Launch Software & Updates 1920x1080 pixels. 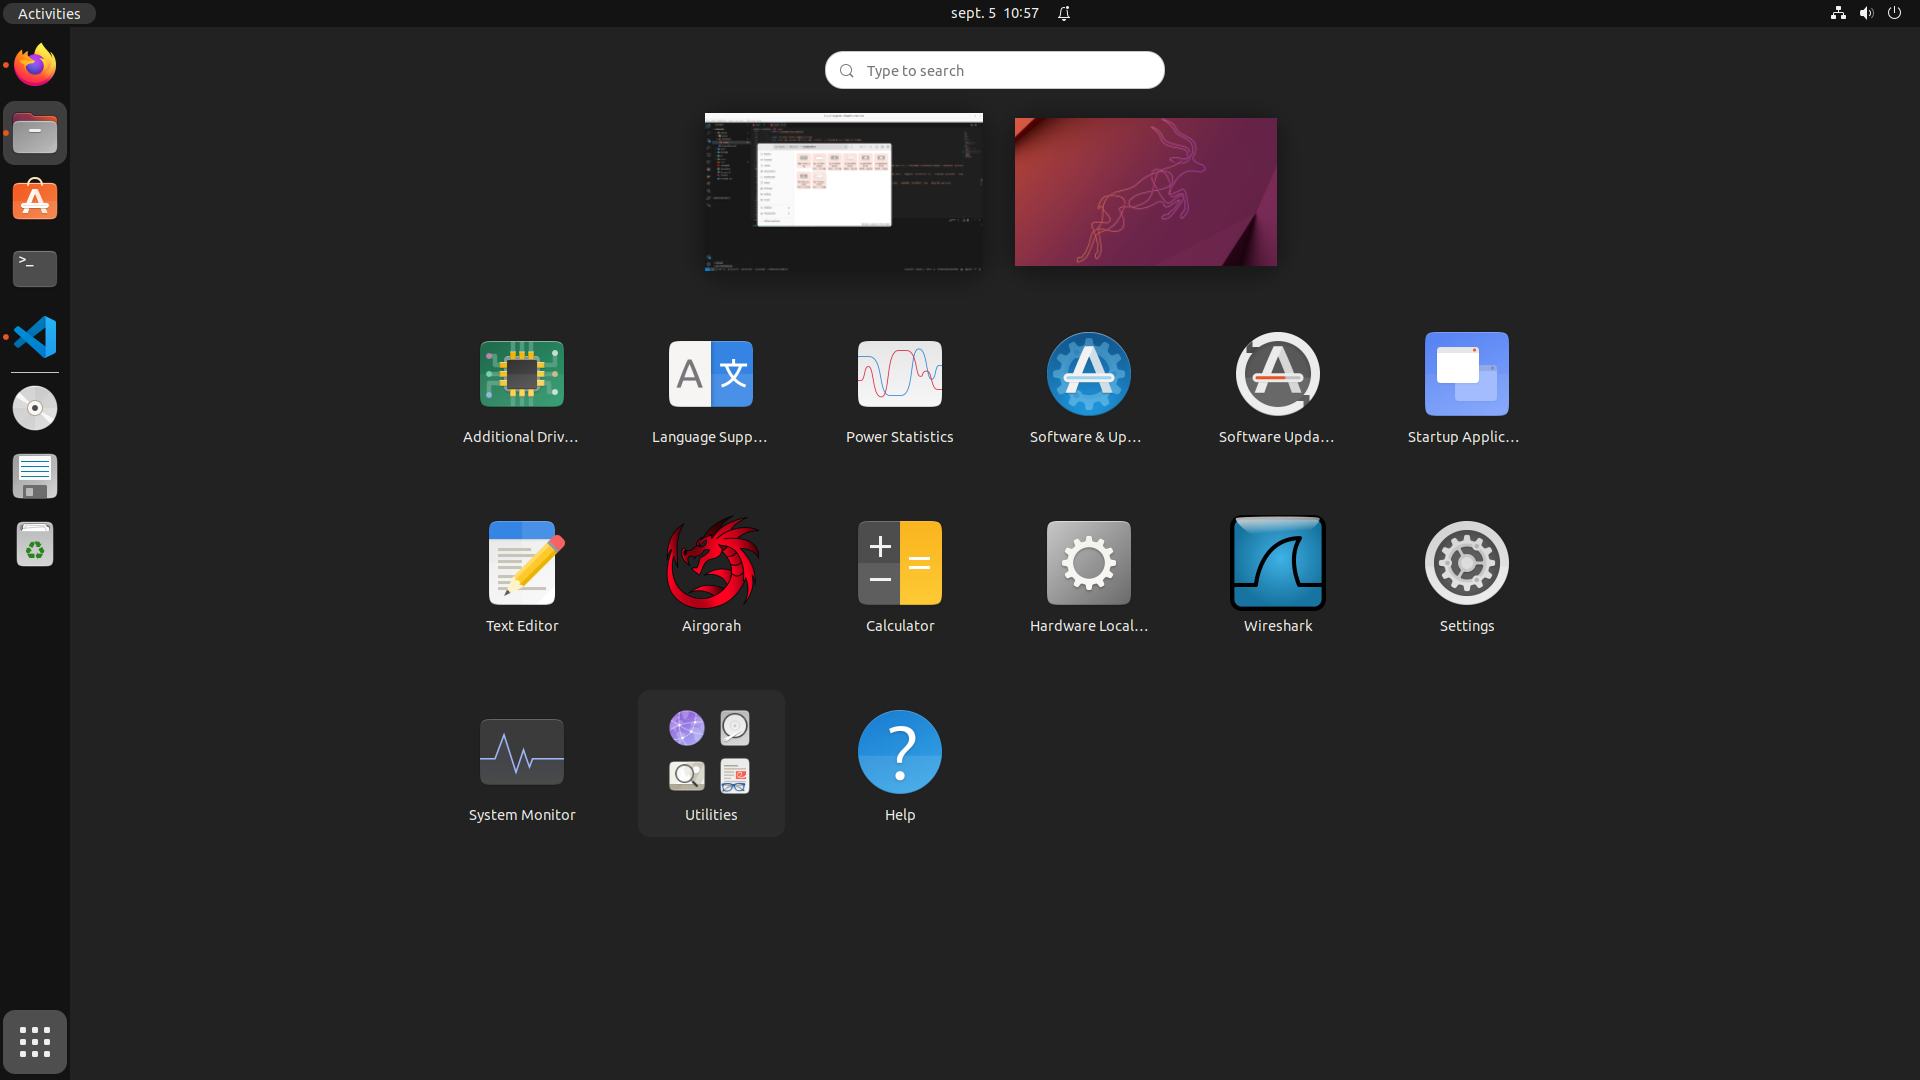point(1088,390)
